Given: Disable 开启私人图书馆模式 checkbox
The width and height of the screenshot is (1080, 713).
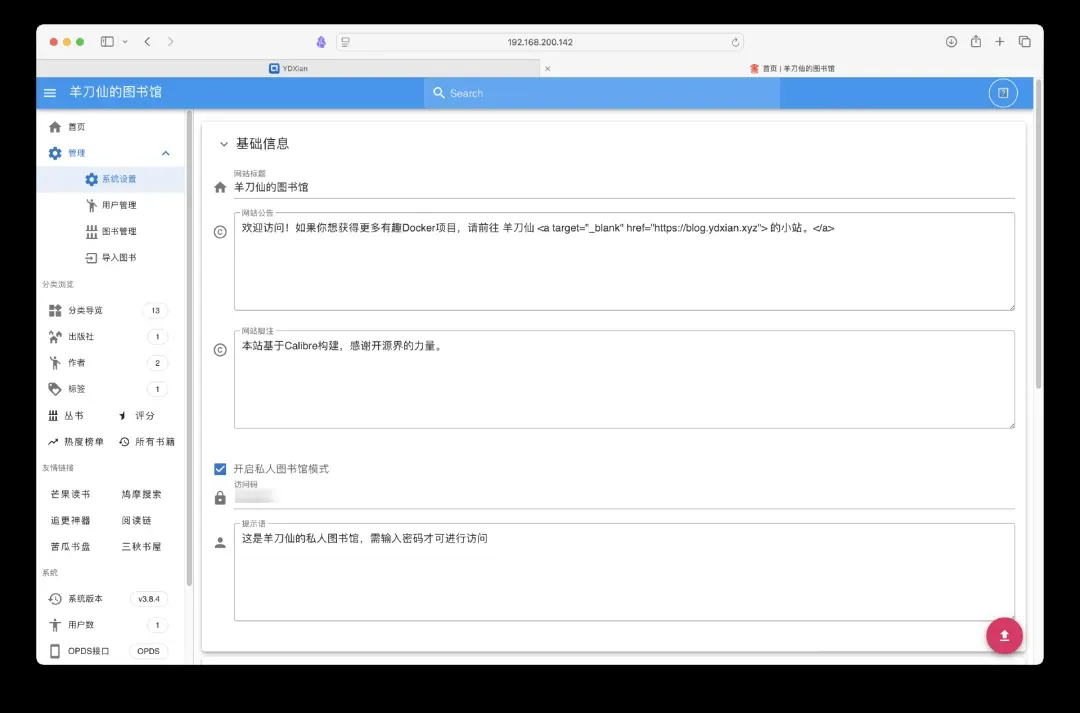Looking at the screenshot, I should click(x=220, y=469).
